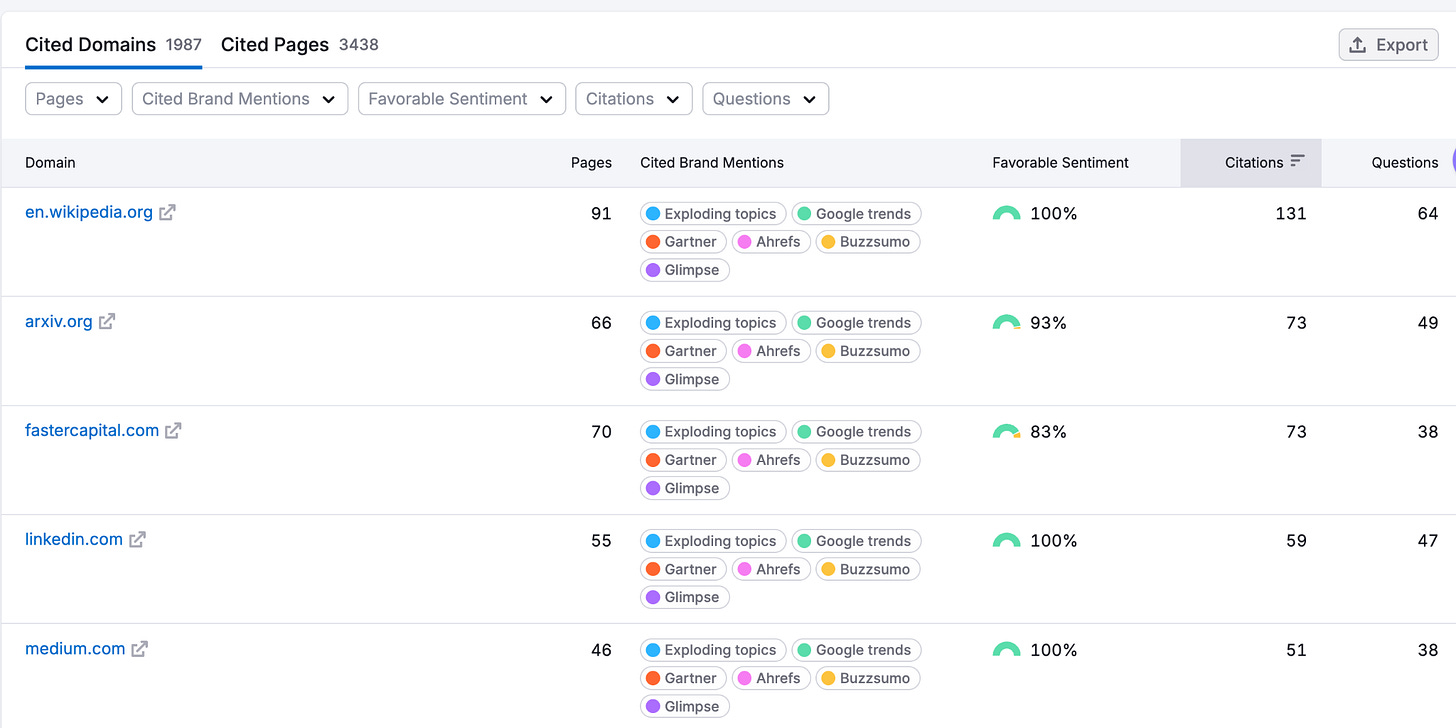Click Exploding topics tag in en.wikipedia.org row

pos(713,214)
